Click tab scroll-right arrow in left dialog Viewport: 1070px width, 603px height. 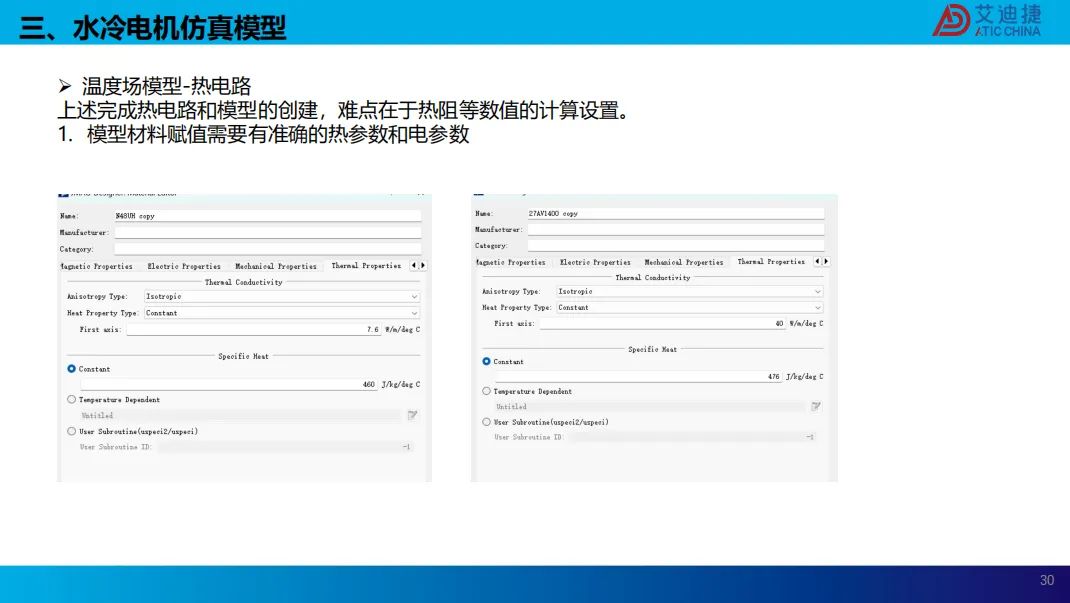(x=422, y=265)
